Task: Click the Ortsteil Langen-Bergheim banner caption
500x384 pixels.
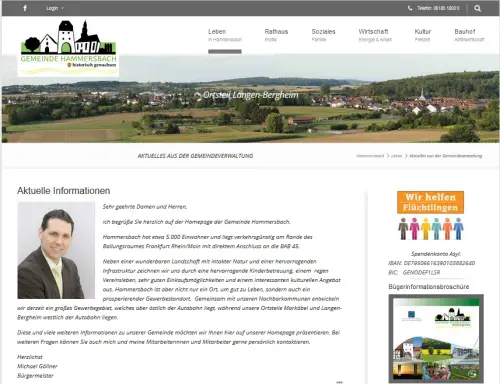Action: coord(251,95)
